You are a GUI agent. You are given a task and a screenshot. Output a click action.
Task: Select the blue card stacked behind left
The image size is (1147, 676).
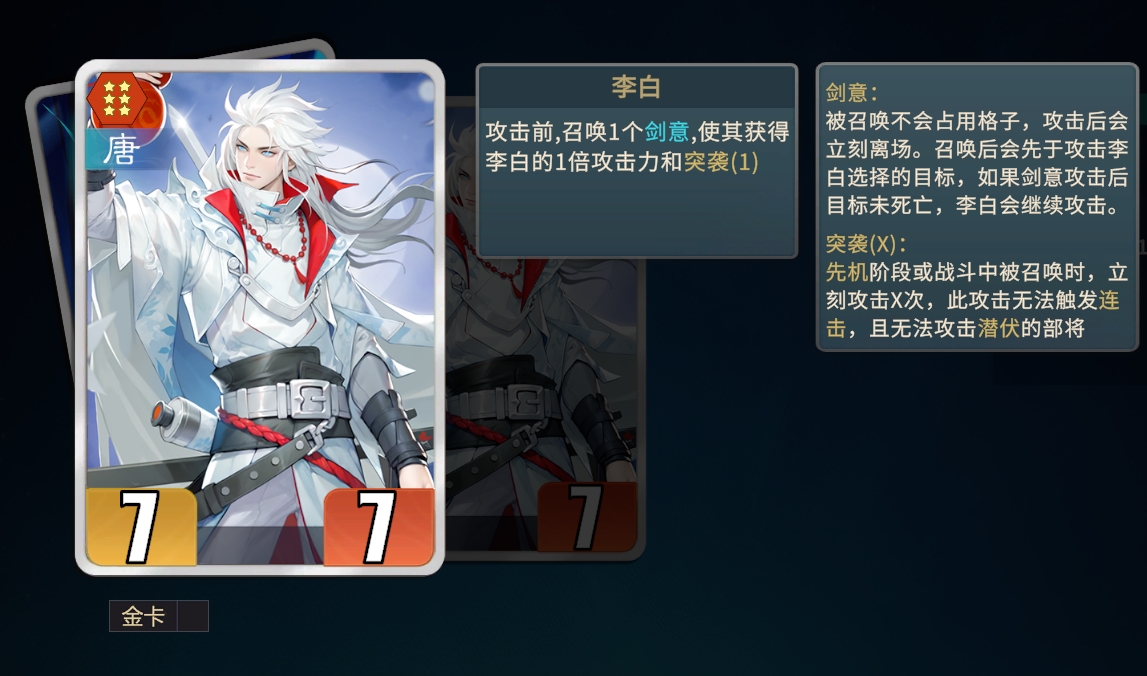click(53, 219)
